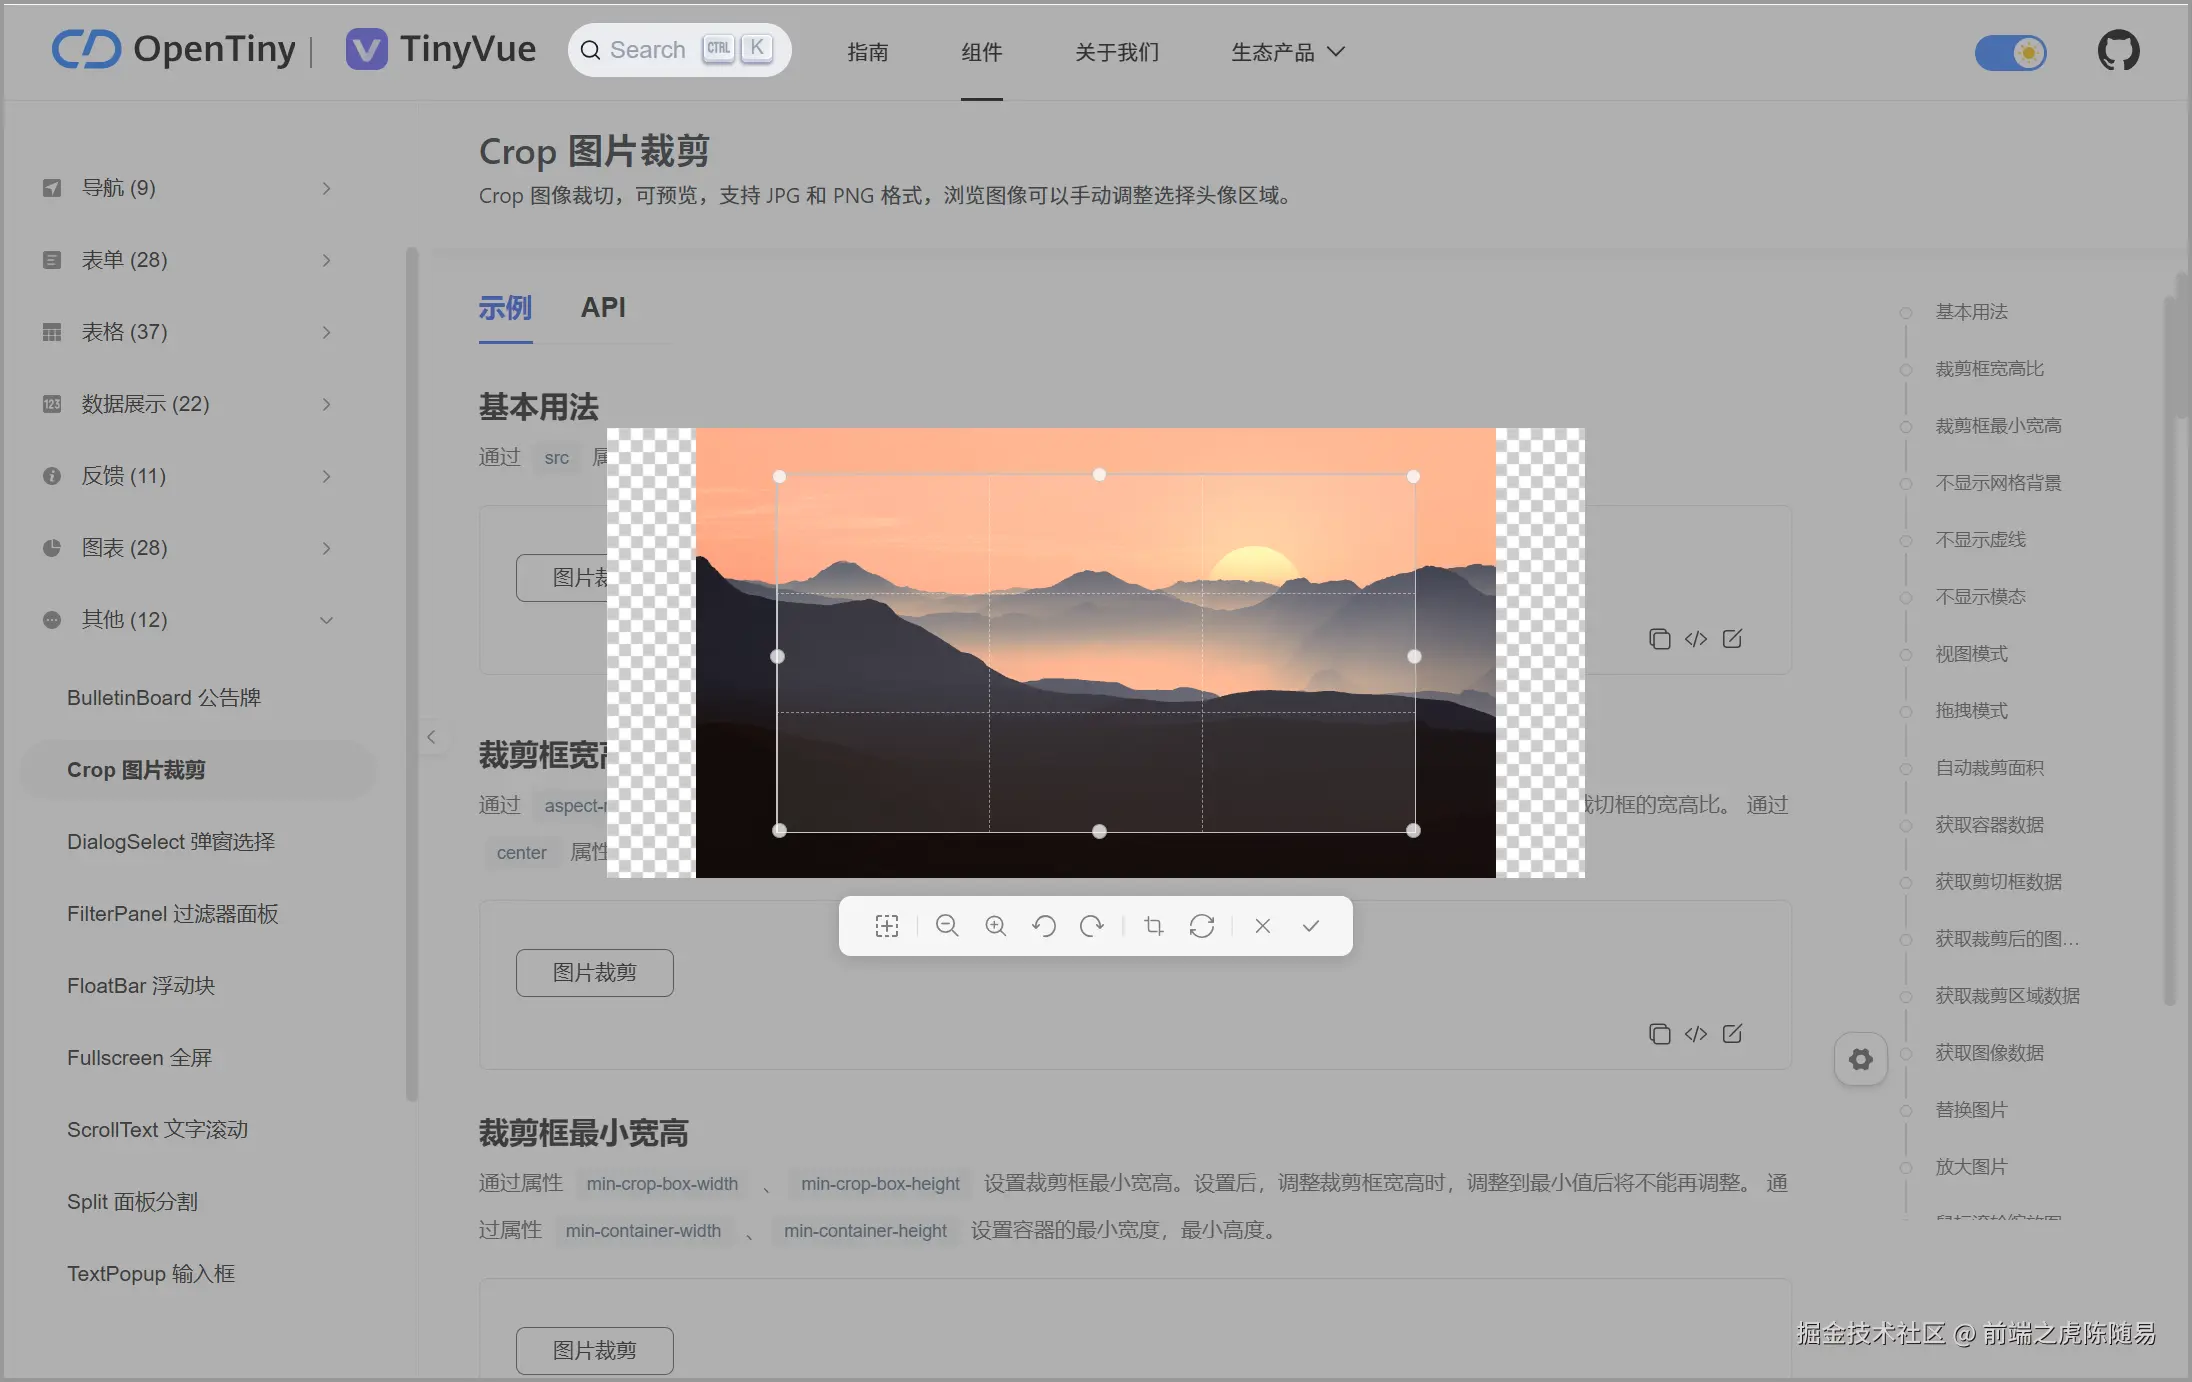Image resolution: width=2192 pixels, height=1382 pixels.
Task: Confirm the crop with the checkmark
Action: (x=1310, y=926)
